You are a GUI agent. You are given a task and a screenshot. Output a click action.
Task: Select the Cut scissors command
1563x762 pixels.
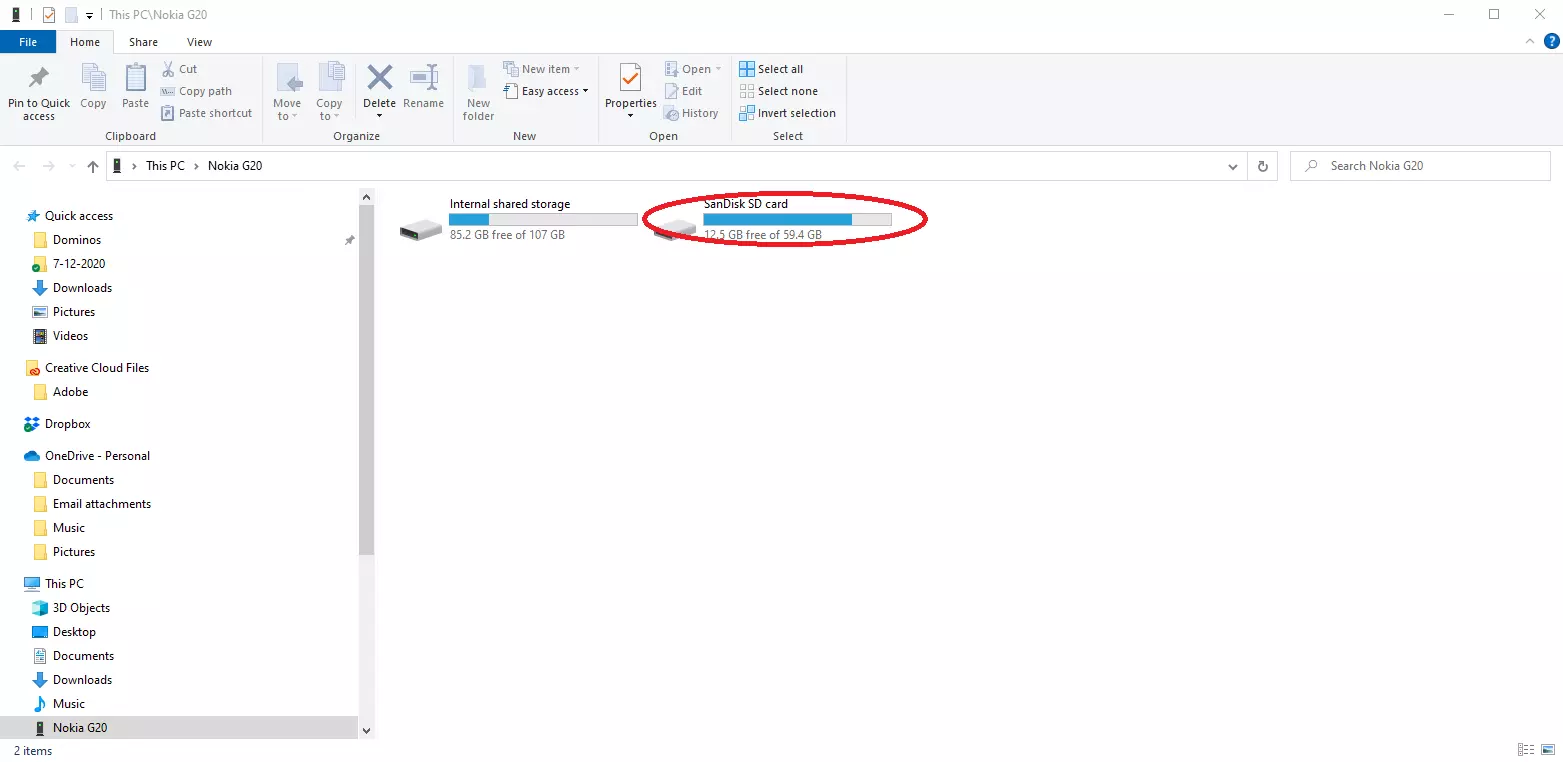pyautogui.click(x=180, y=69)
